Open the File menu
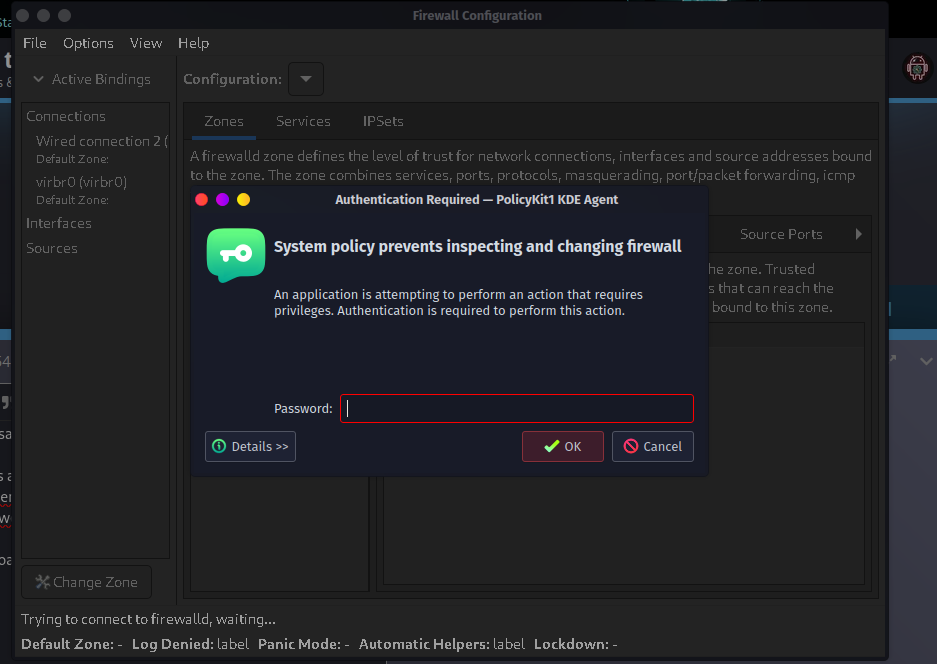 [x=35, y=43]
